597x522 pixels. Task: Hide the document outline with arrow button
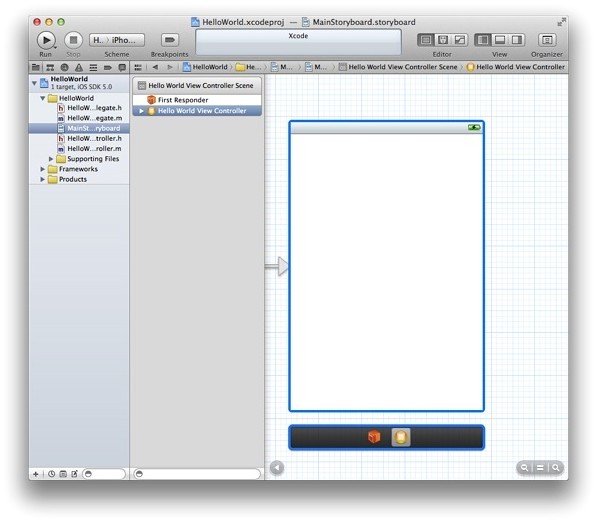point(277,468)
